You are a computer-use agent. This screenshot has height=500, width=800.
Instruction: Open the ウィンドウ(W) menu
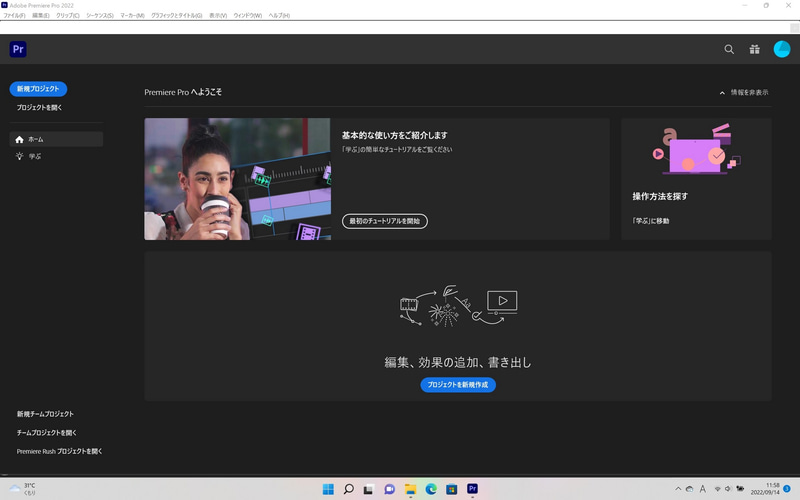247,15
